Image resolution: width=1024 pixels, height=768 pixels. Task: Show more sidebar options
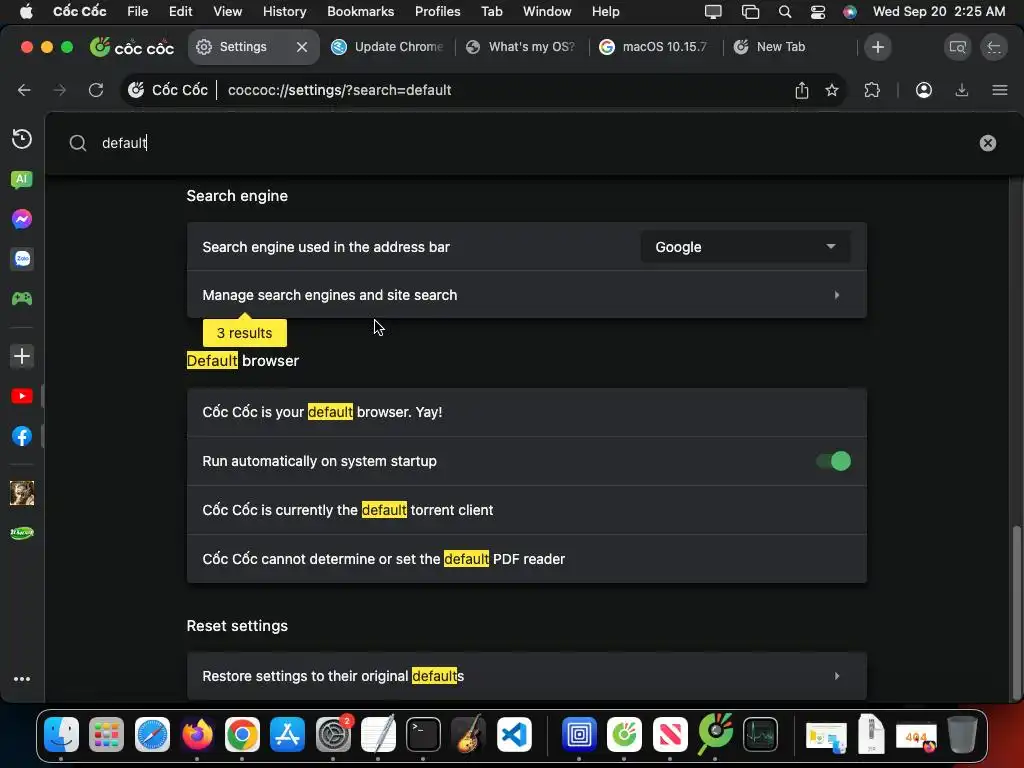tap(22, 679)
